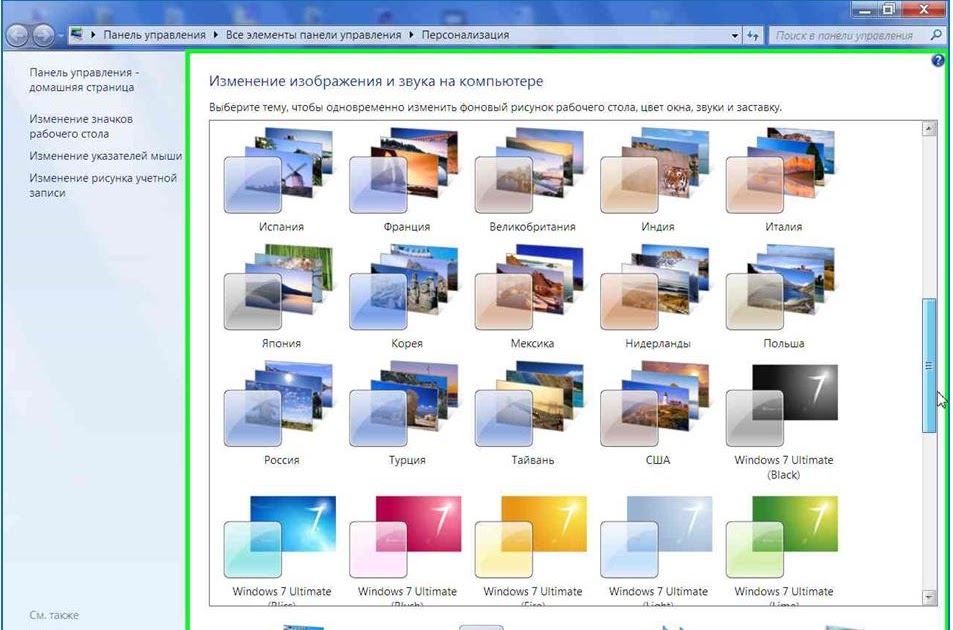The height and width of the screenshot is (630, 953).
Task: Open Изменение значков рабочего стола link
Action: pyautogui.click(x=81, y=126)
